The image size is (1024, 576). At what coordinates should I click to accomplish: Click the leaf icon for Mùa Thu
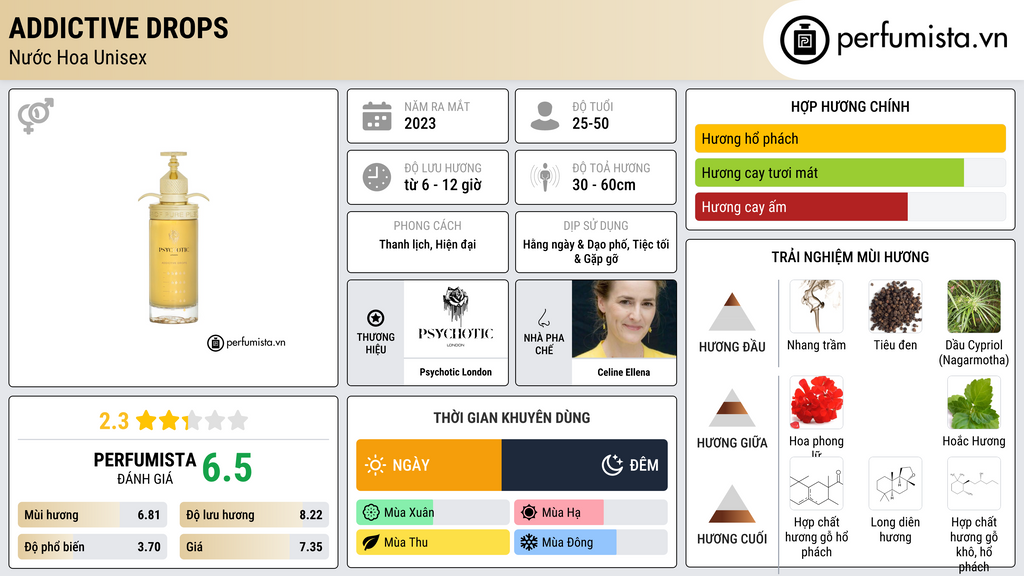click(371, 542)
